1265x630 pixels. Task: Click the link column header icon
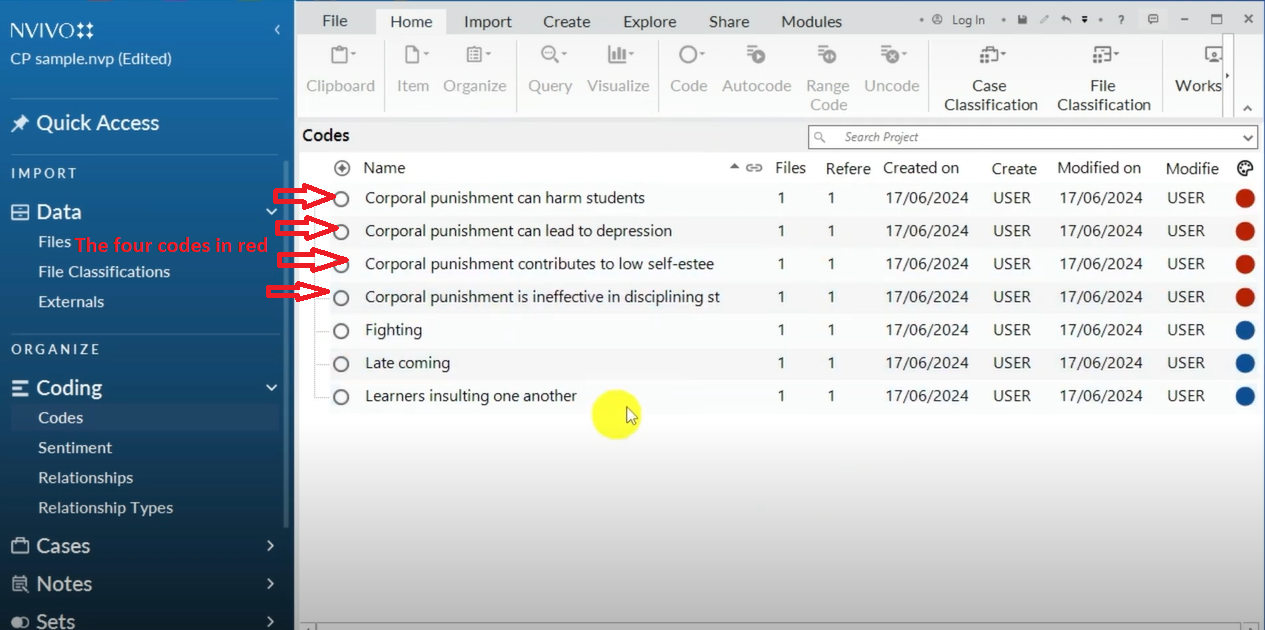click(755, 168)
